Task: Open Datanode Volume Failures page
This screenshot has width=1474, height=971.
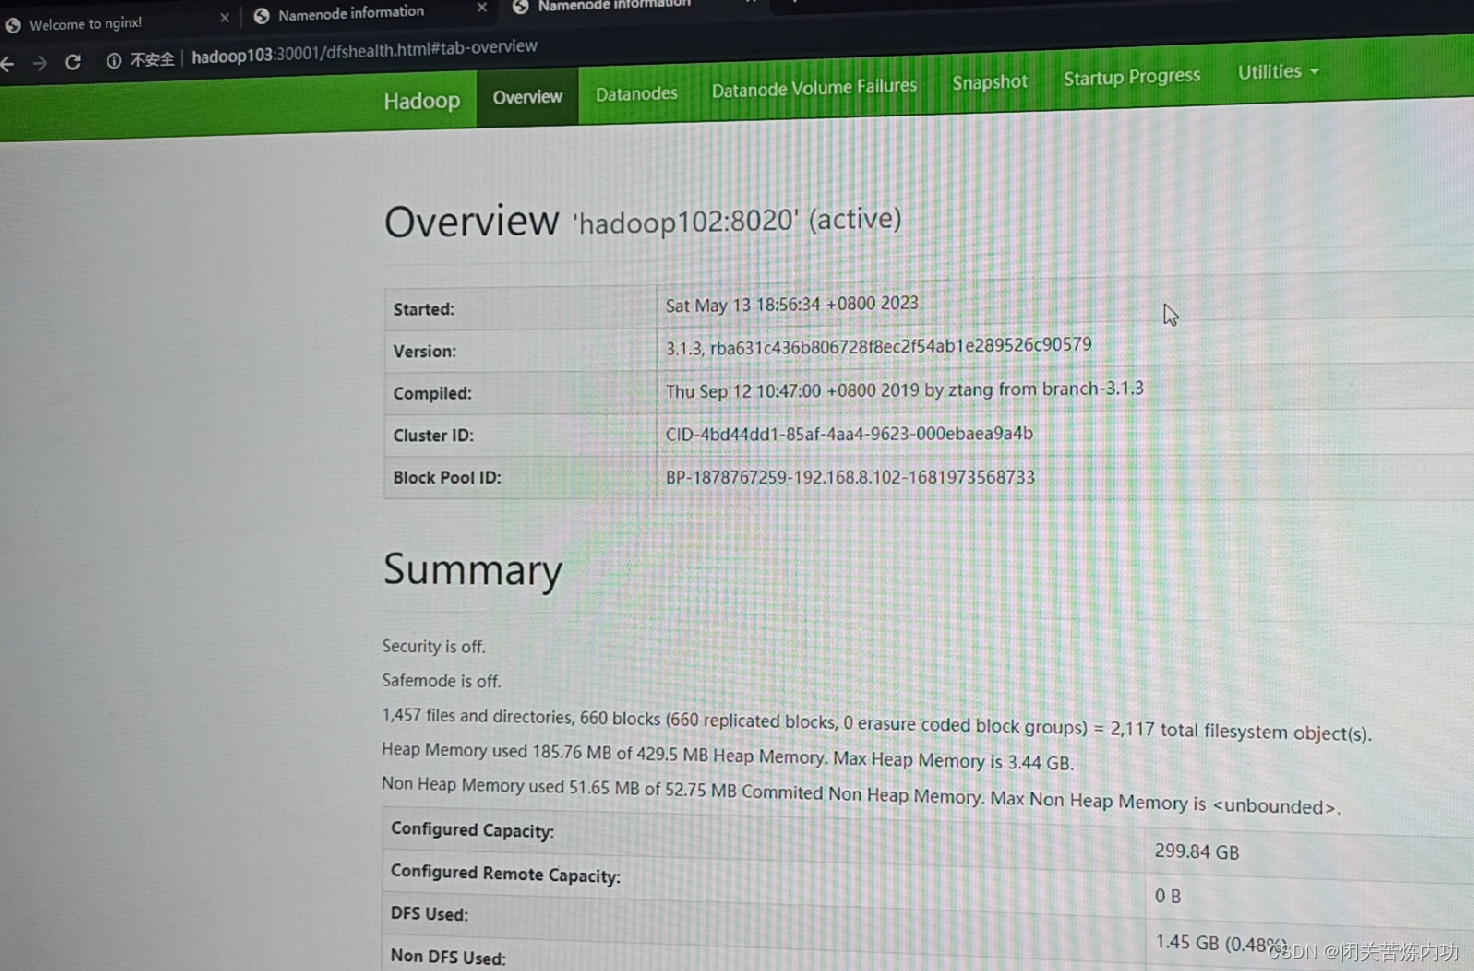Action: point(814,88)
